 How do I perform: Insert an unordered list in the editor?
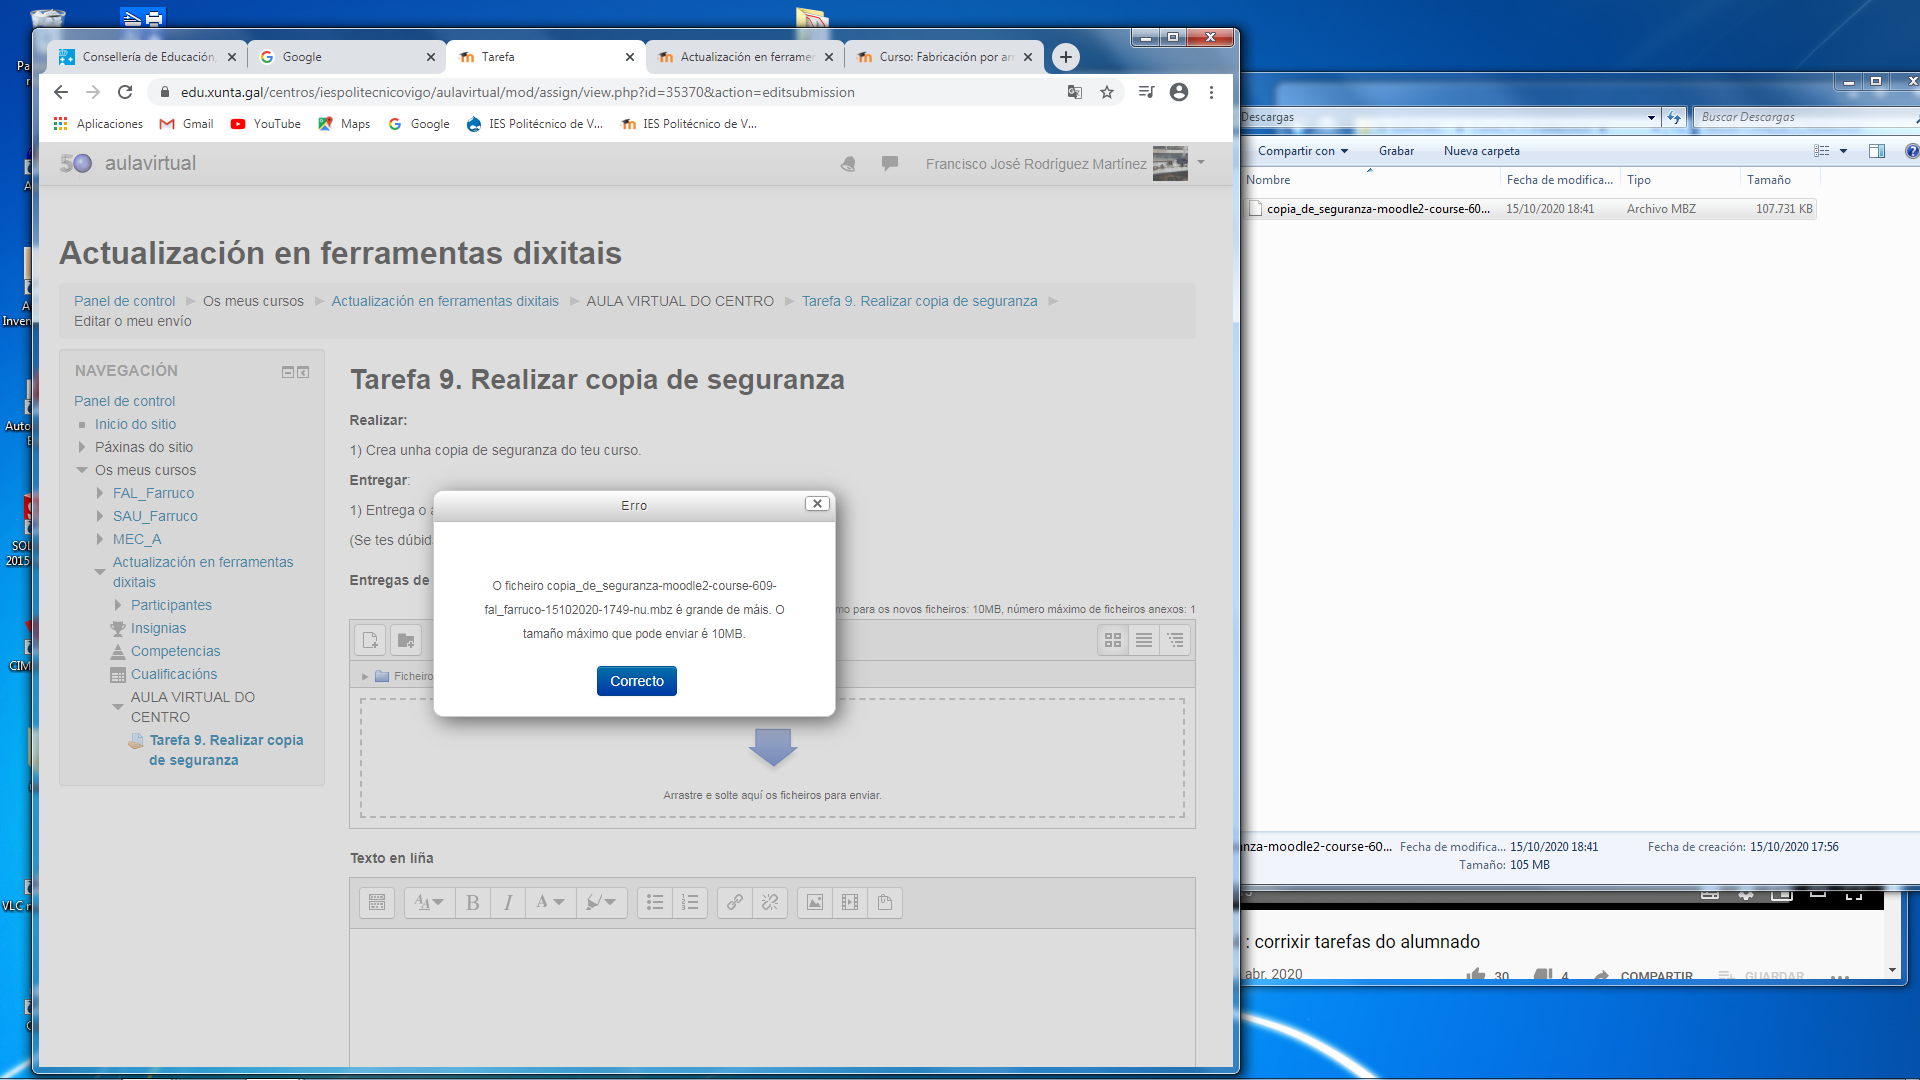click(x=655, y=902)
